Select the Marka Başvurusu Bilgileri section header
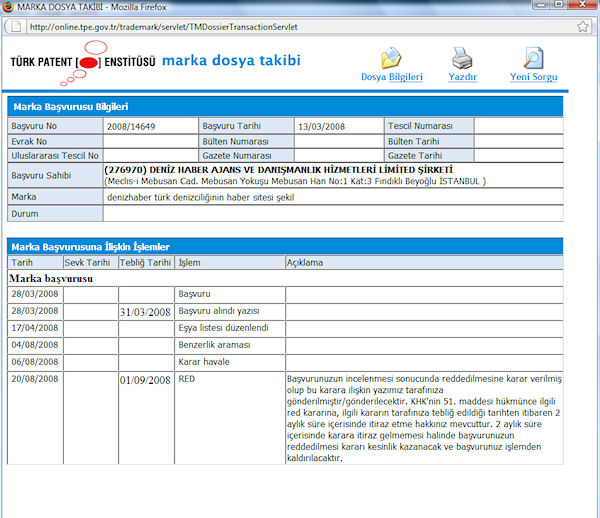This screenshot has width=600, height=518. 69,107
